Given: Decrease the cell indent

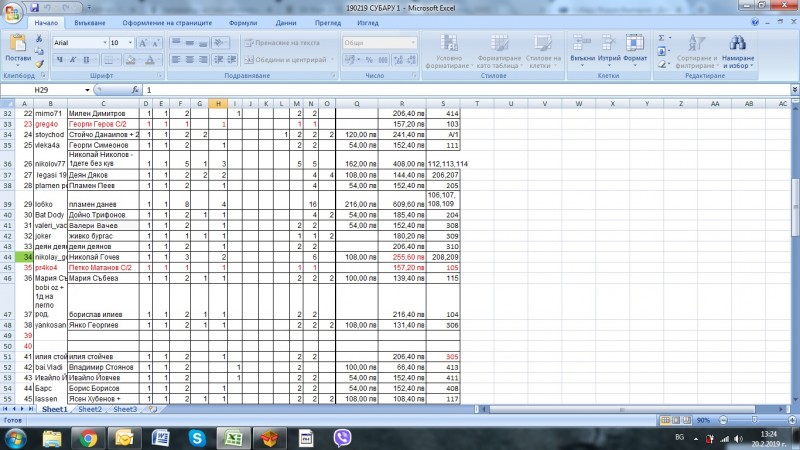Looking at the screenshot, I should click(x=219, y=60).
